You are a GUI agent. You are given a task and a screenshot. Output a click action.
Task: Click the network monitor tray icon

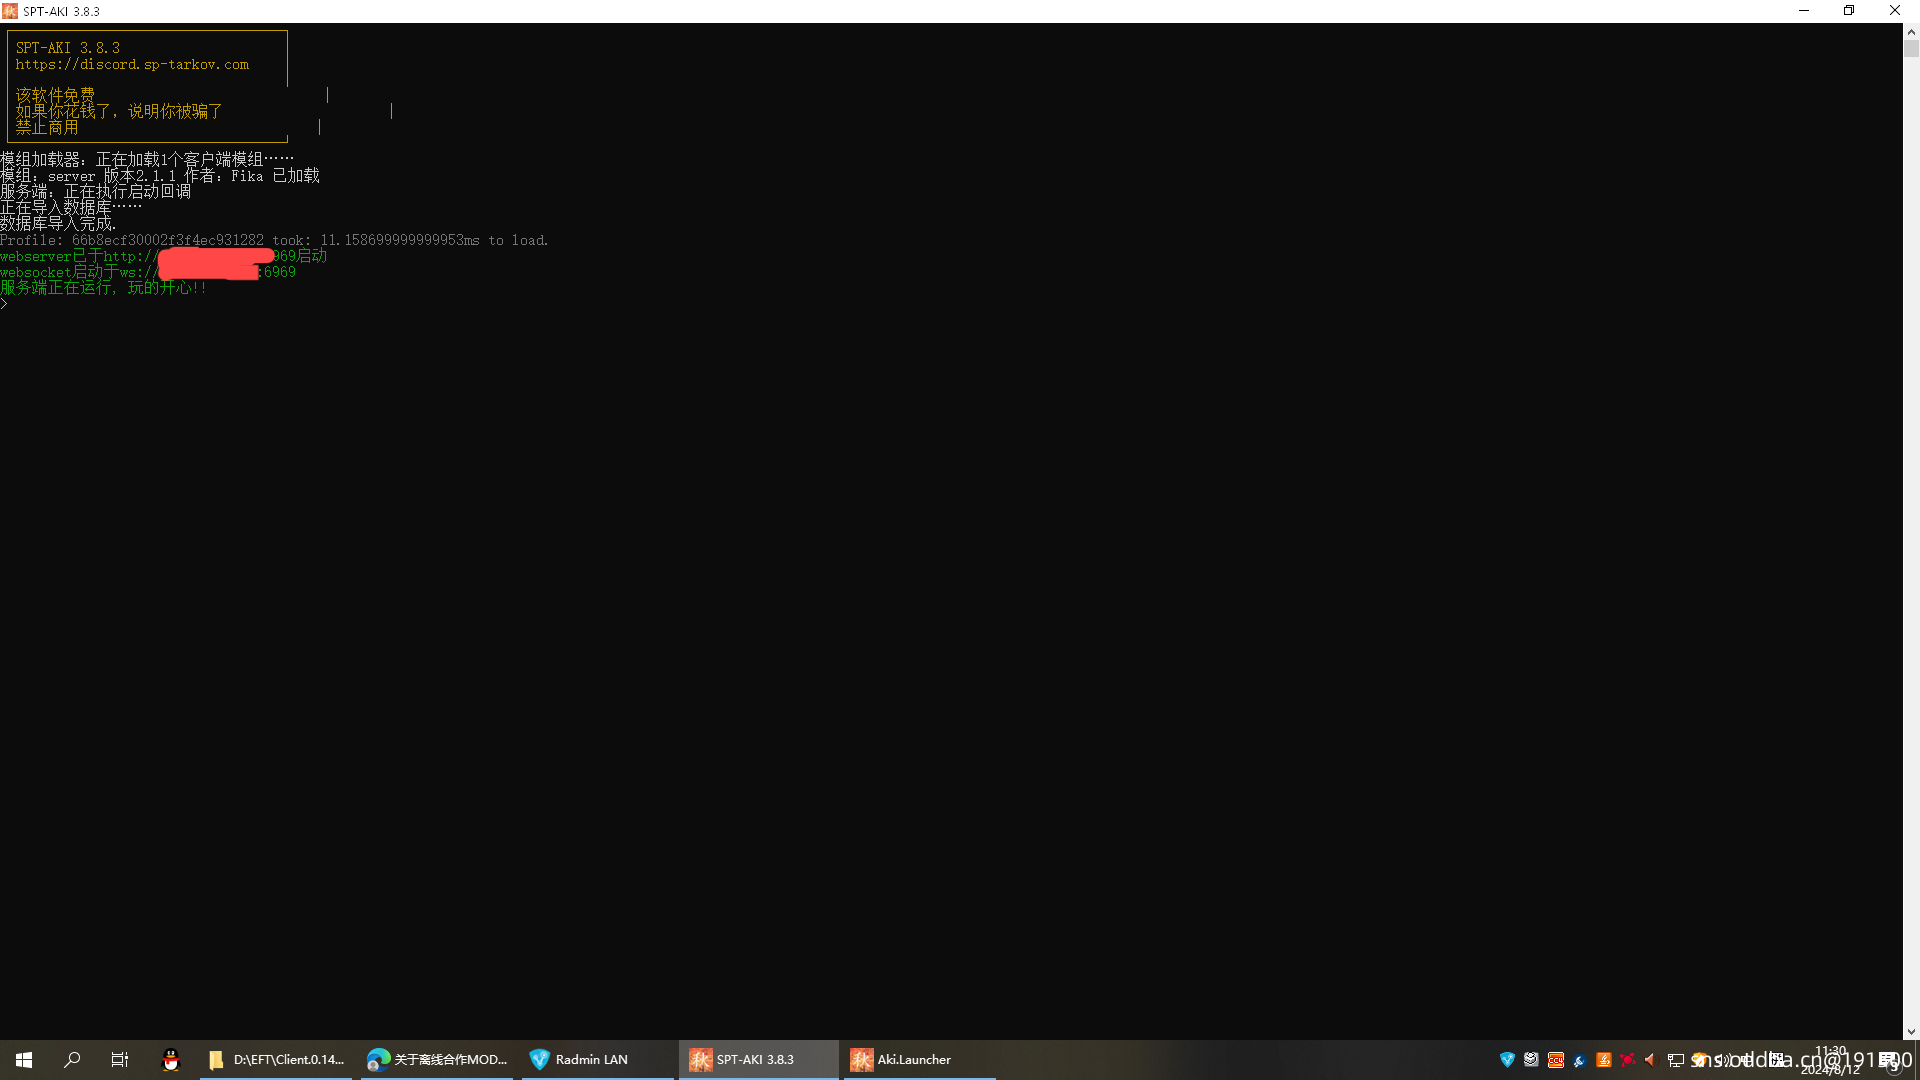pyautogui.click(x=1676, y=1060)
